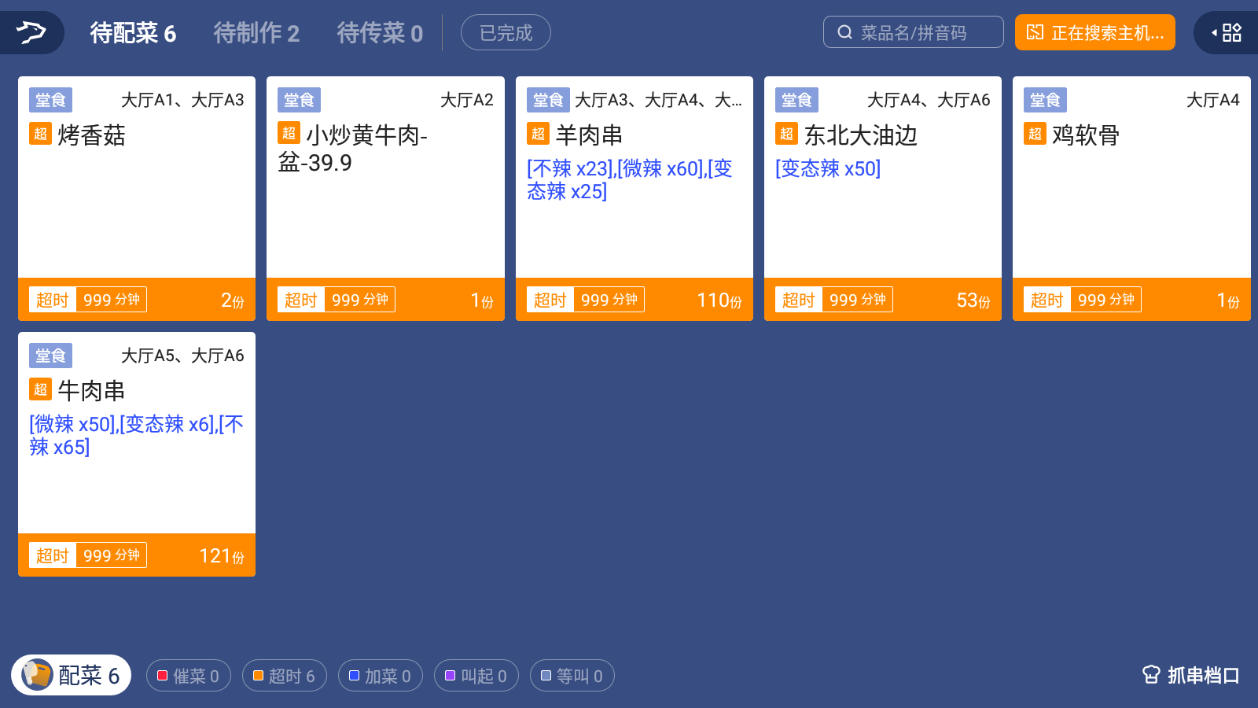Image resolution: width=1258 pixels, height=708 pixels.
Task: Click the back arrow logo icon
Action: (31, 32)
